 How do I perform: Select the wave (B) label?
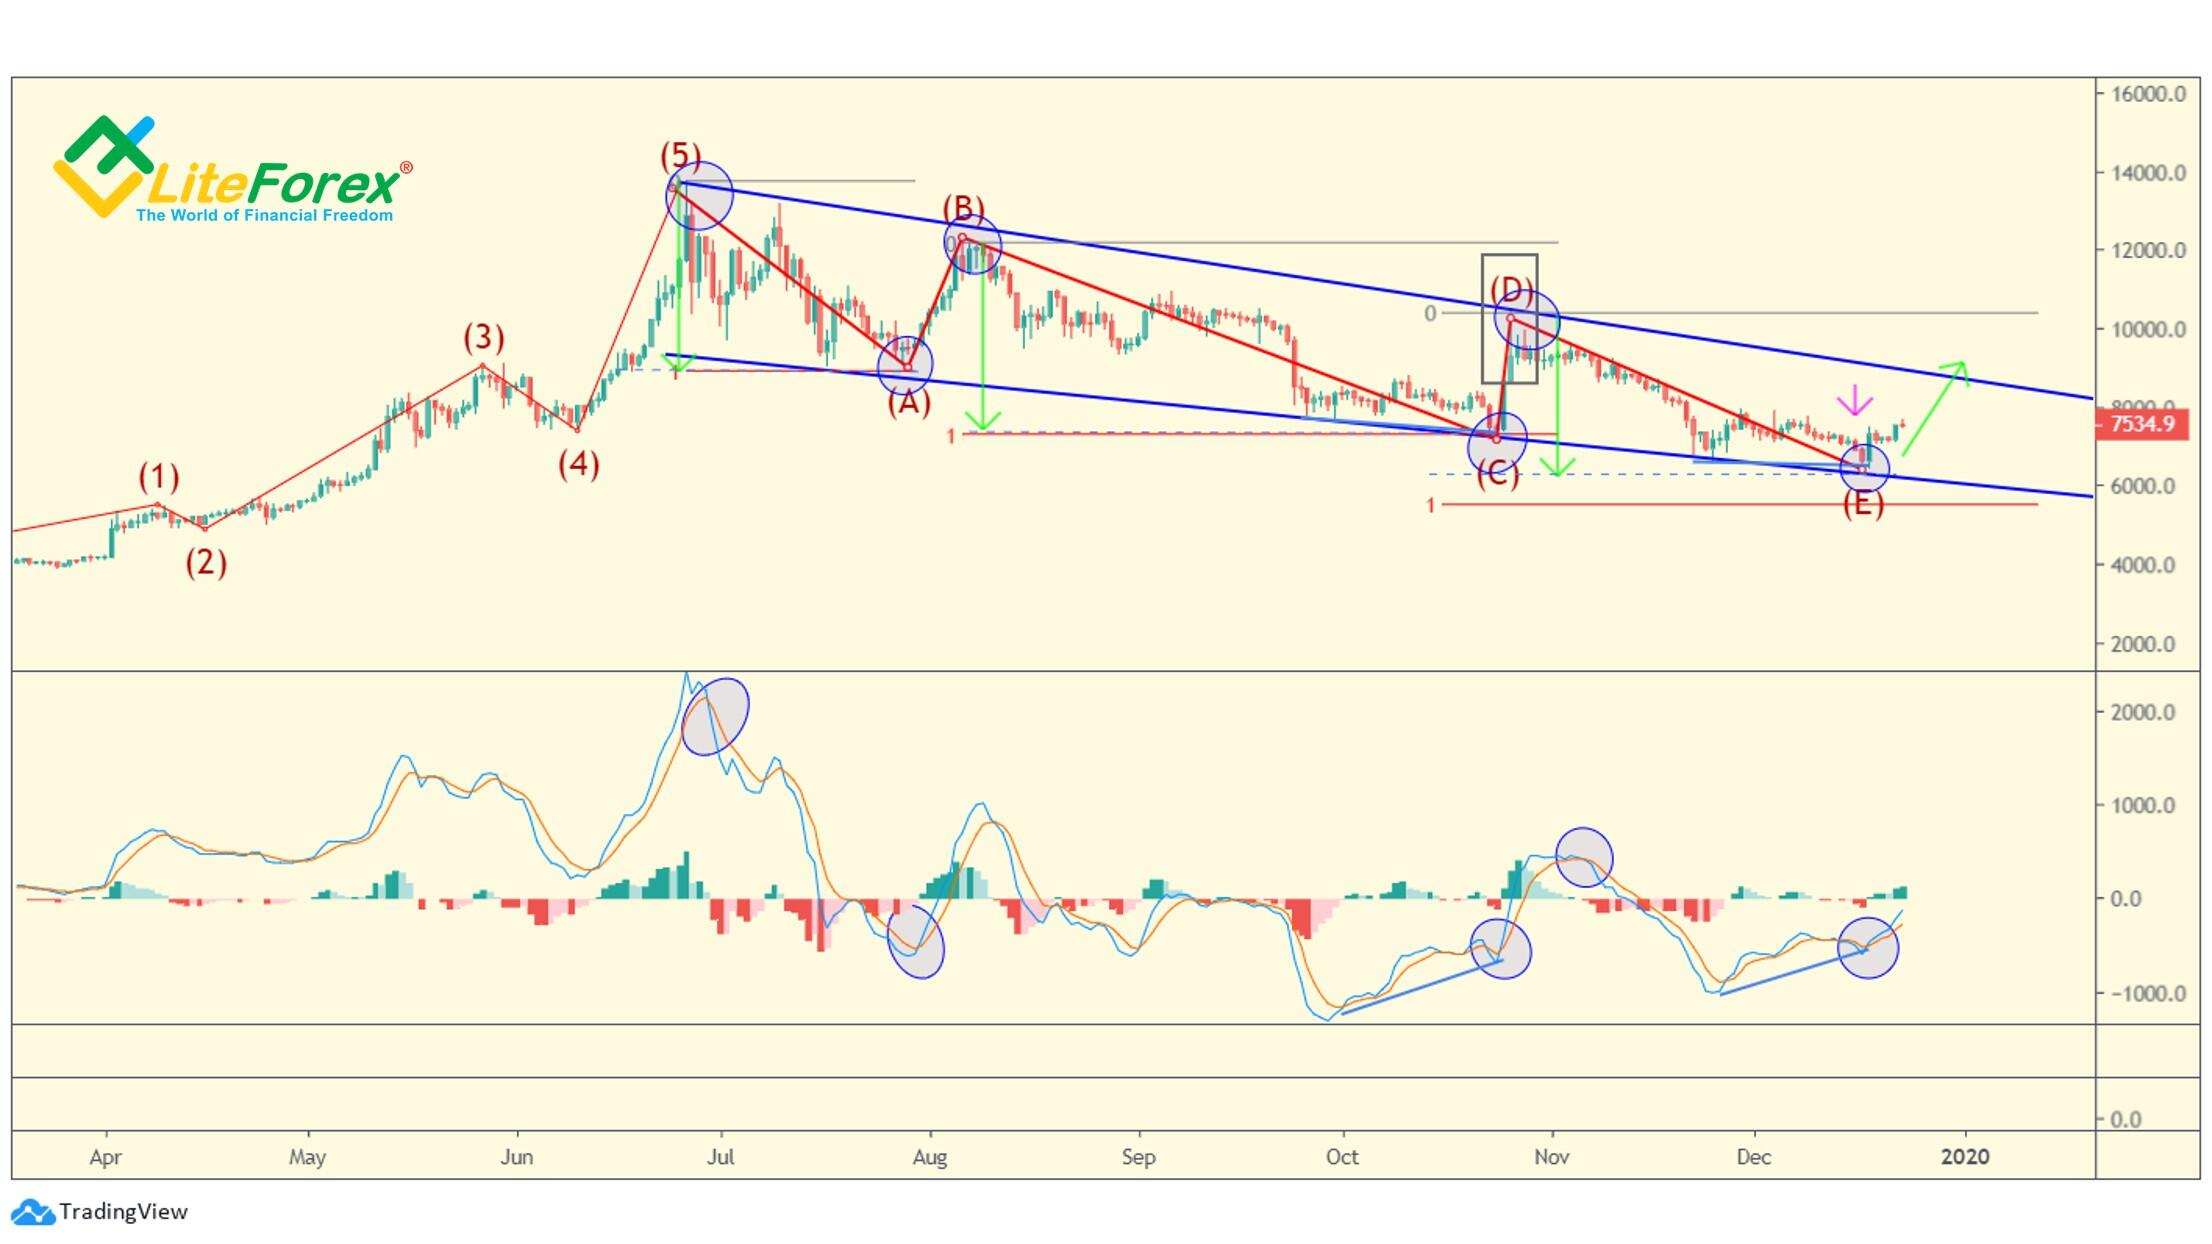tap(963, 208)
